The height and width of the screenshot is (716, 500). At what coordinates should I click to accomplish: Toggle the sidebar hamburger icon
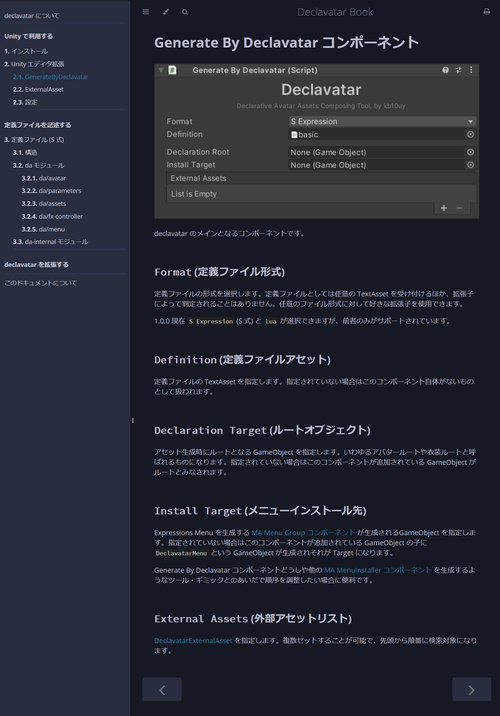coord(146,12)
